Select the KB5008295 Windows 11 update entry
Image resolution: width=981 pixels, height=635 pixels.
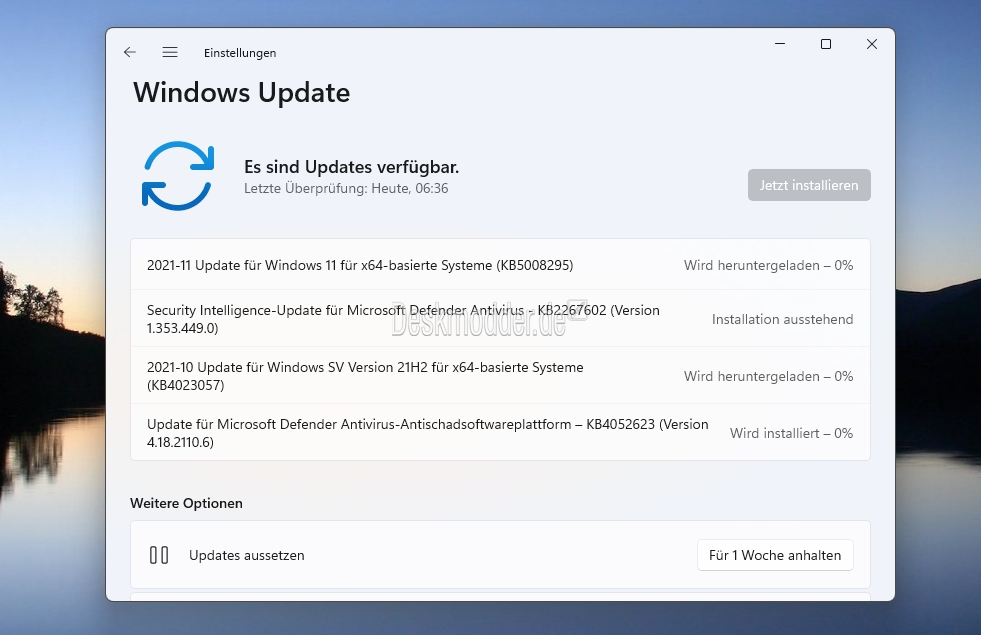pyautogui.click(x=500, y=265)
